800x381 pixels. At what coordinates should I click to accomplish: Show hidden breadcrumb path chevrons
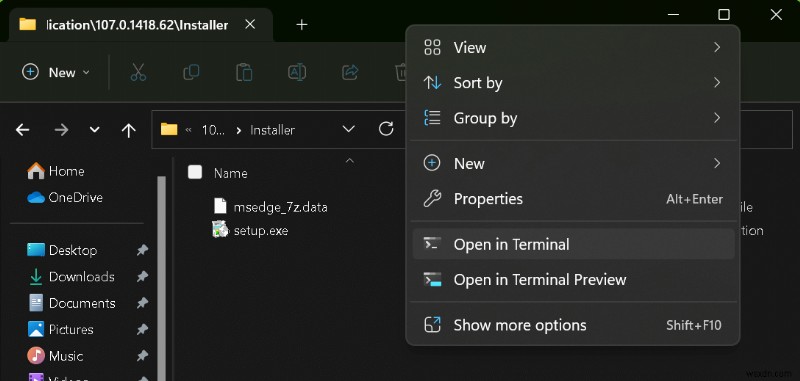(188, 130)
